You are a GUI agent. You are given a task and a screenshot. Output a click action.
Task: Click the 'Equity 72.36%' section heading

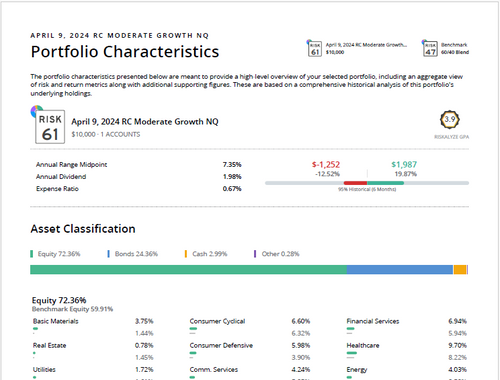[x=59, y=300]
